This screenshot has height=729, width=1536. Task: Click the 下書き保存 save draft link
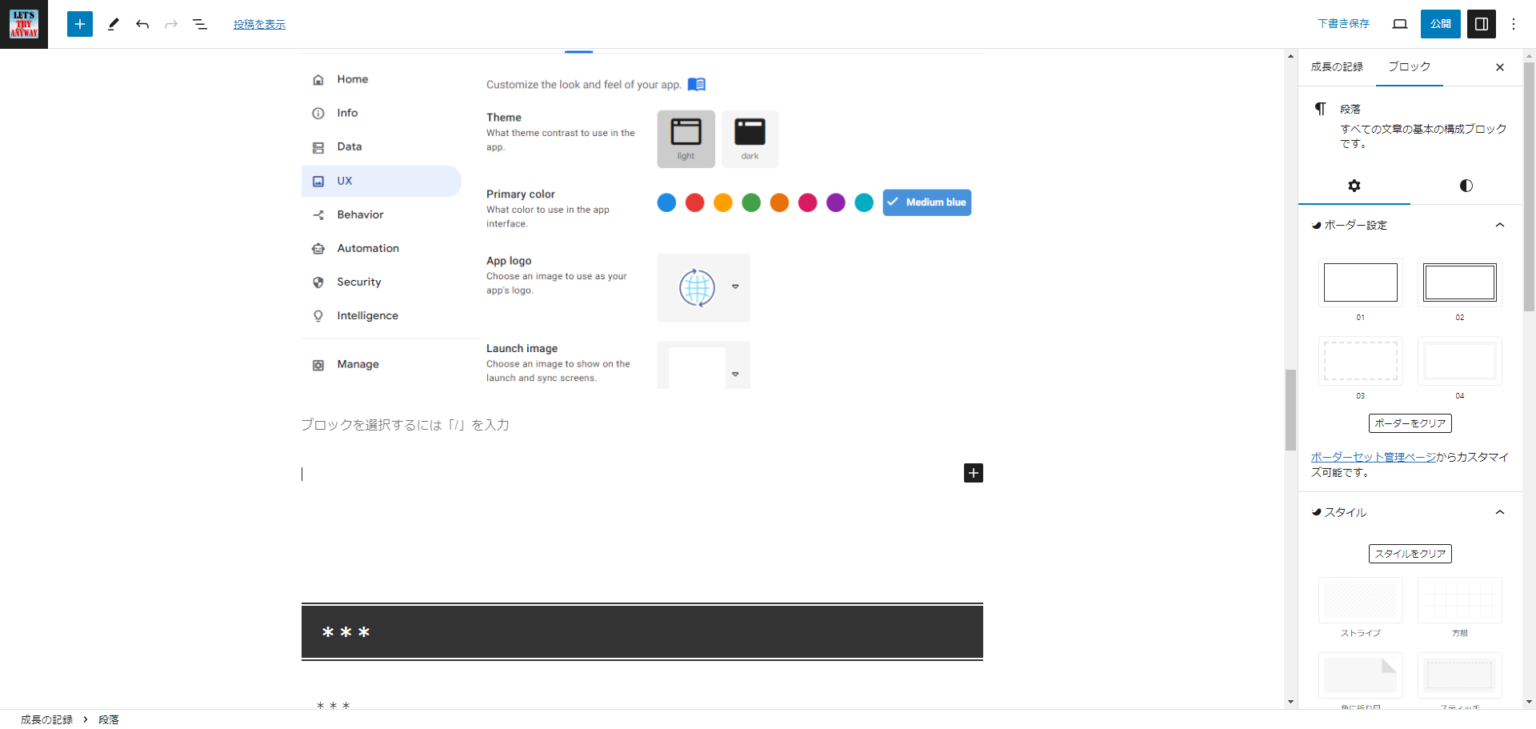coord(1343,24)
